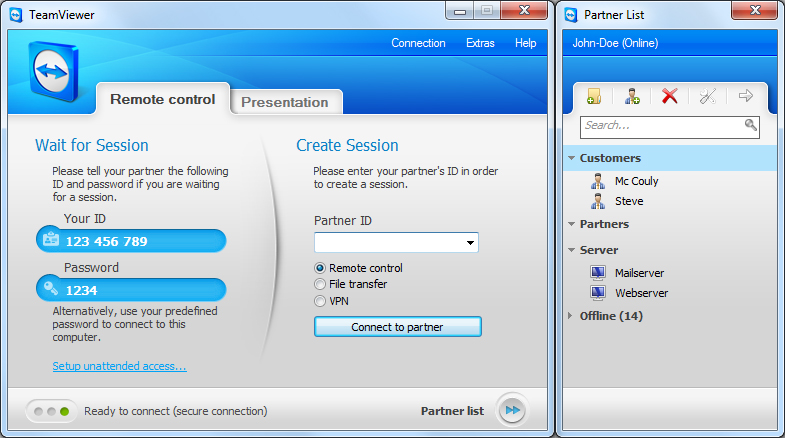Click the Ready to connect status text

coord(176,411)
